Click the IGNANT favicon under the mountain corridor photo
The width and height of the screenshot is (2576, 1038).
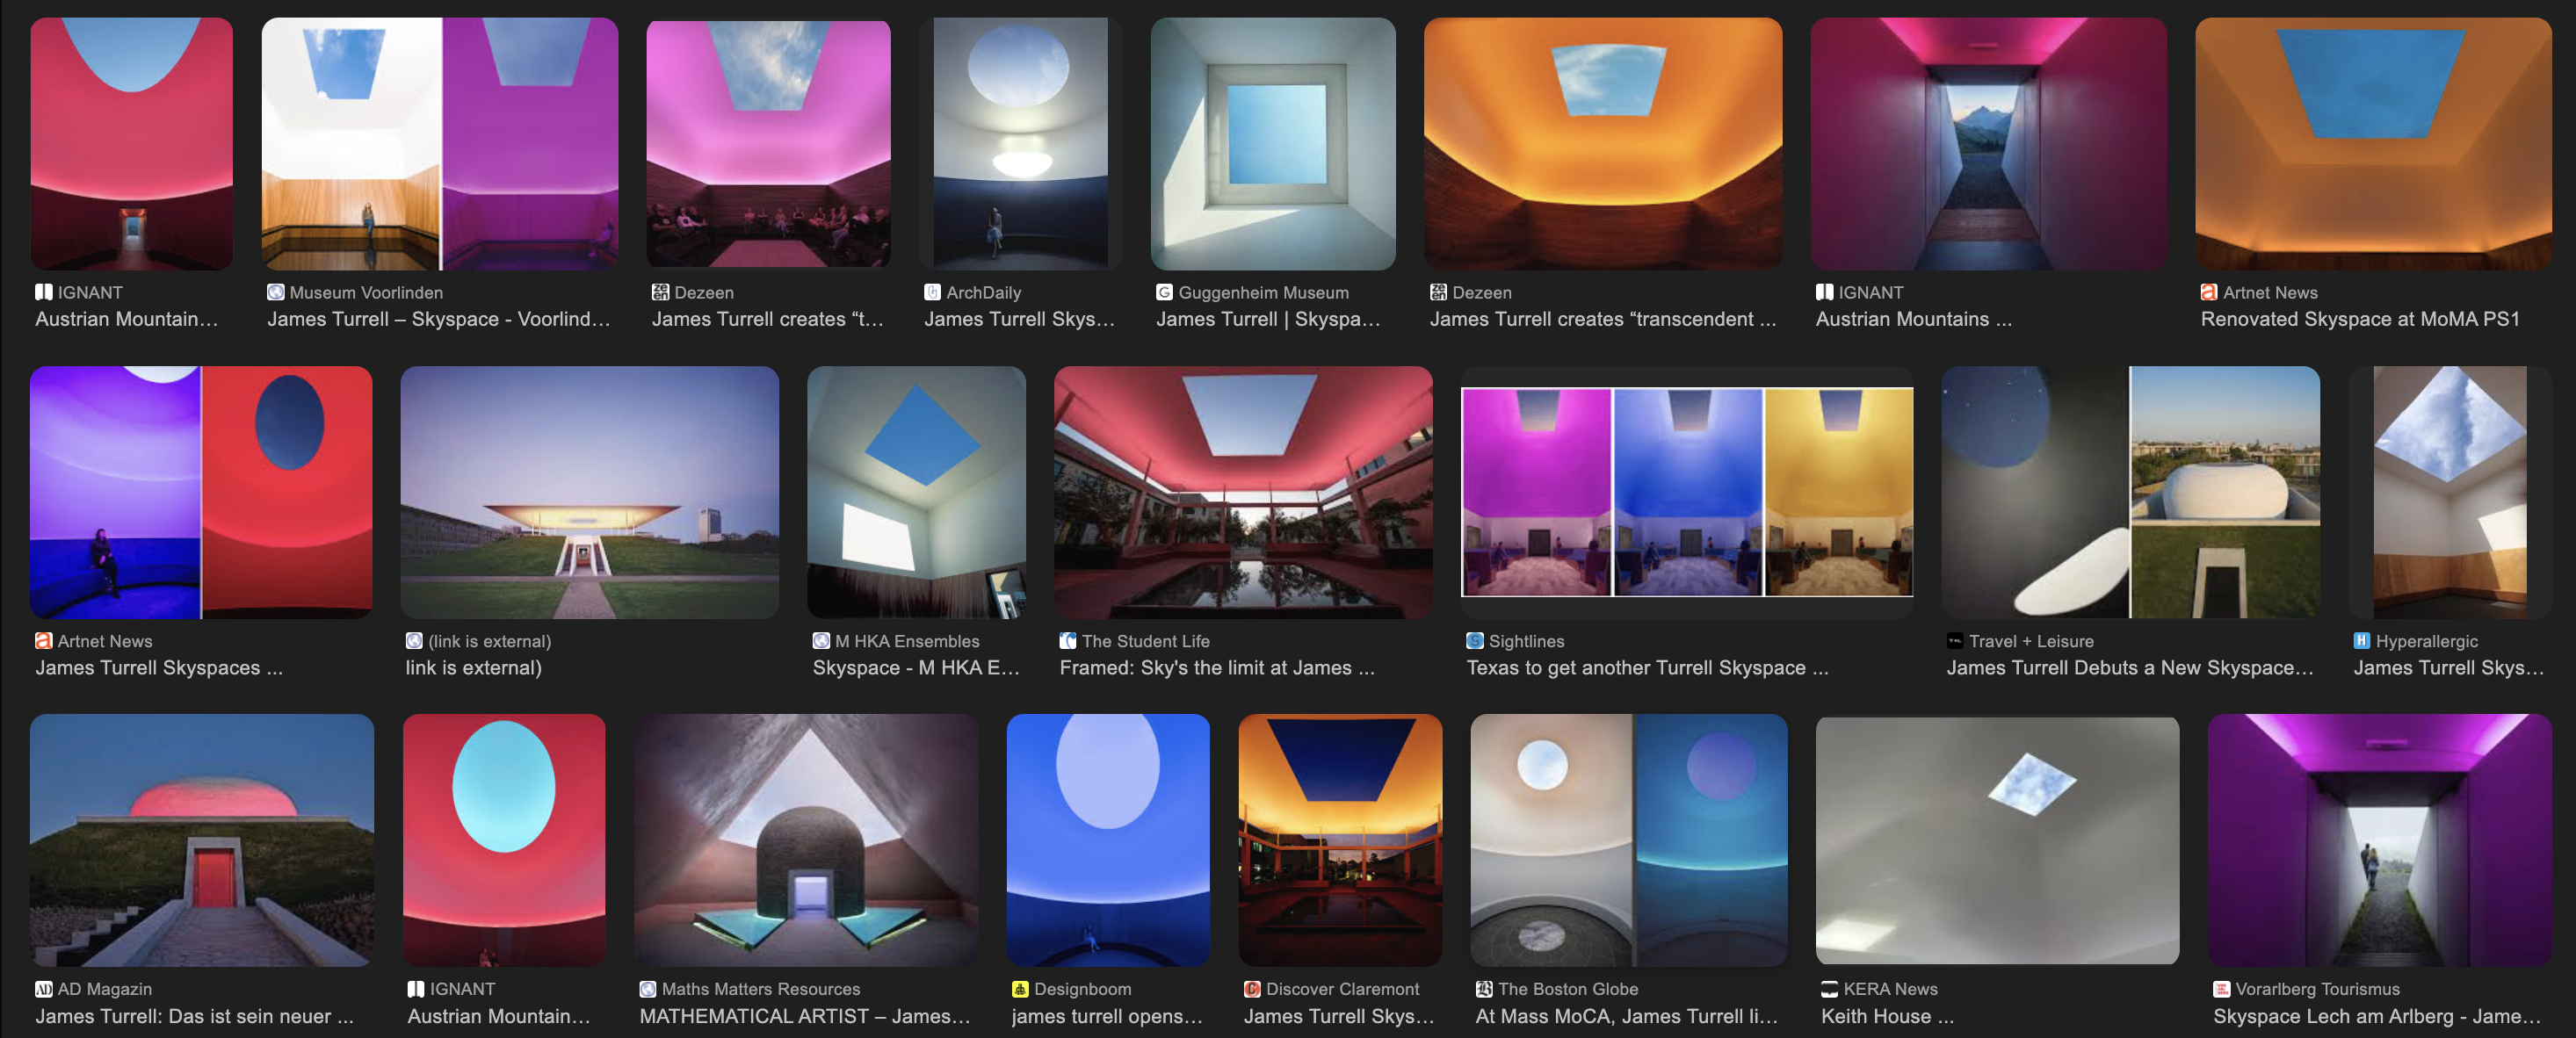(x=1824, y=292)
